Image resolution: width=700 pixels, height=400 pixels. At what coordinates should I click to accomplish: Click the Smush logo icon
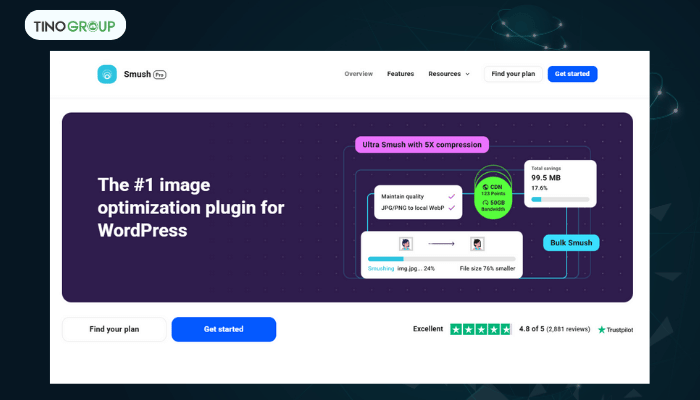point(106,74)
